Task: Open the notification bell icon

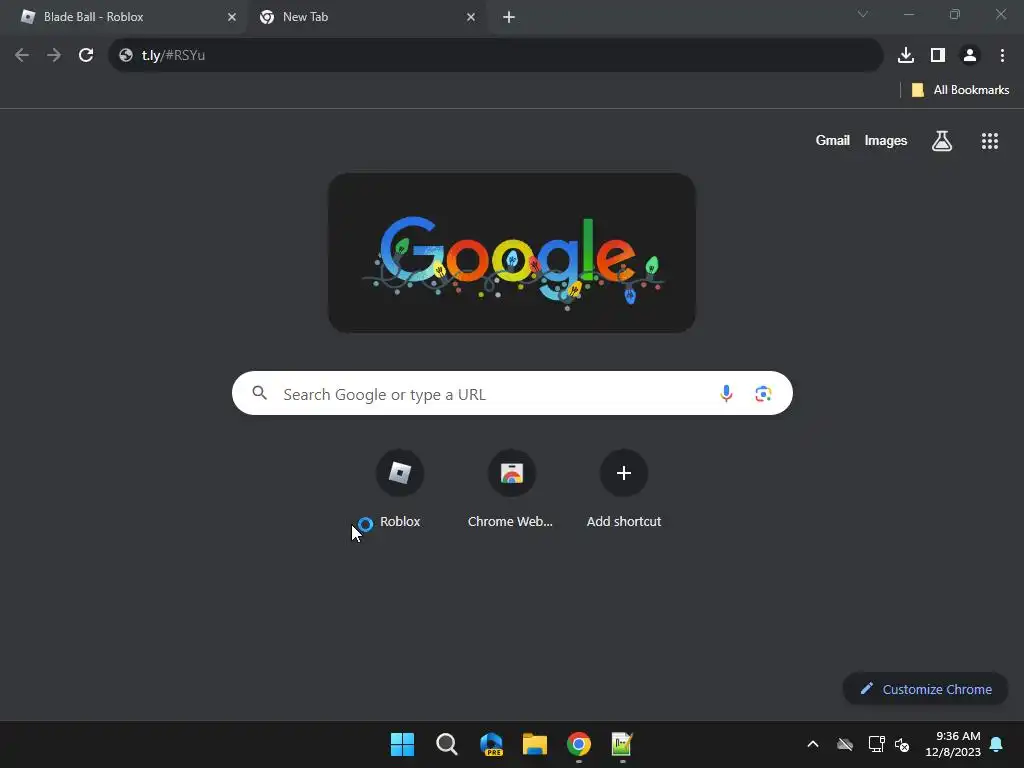Action: 996,744
